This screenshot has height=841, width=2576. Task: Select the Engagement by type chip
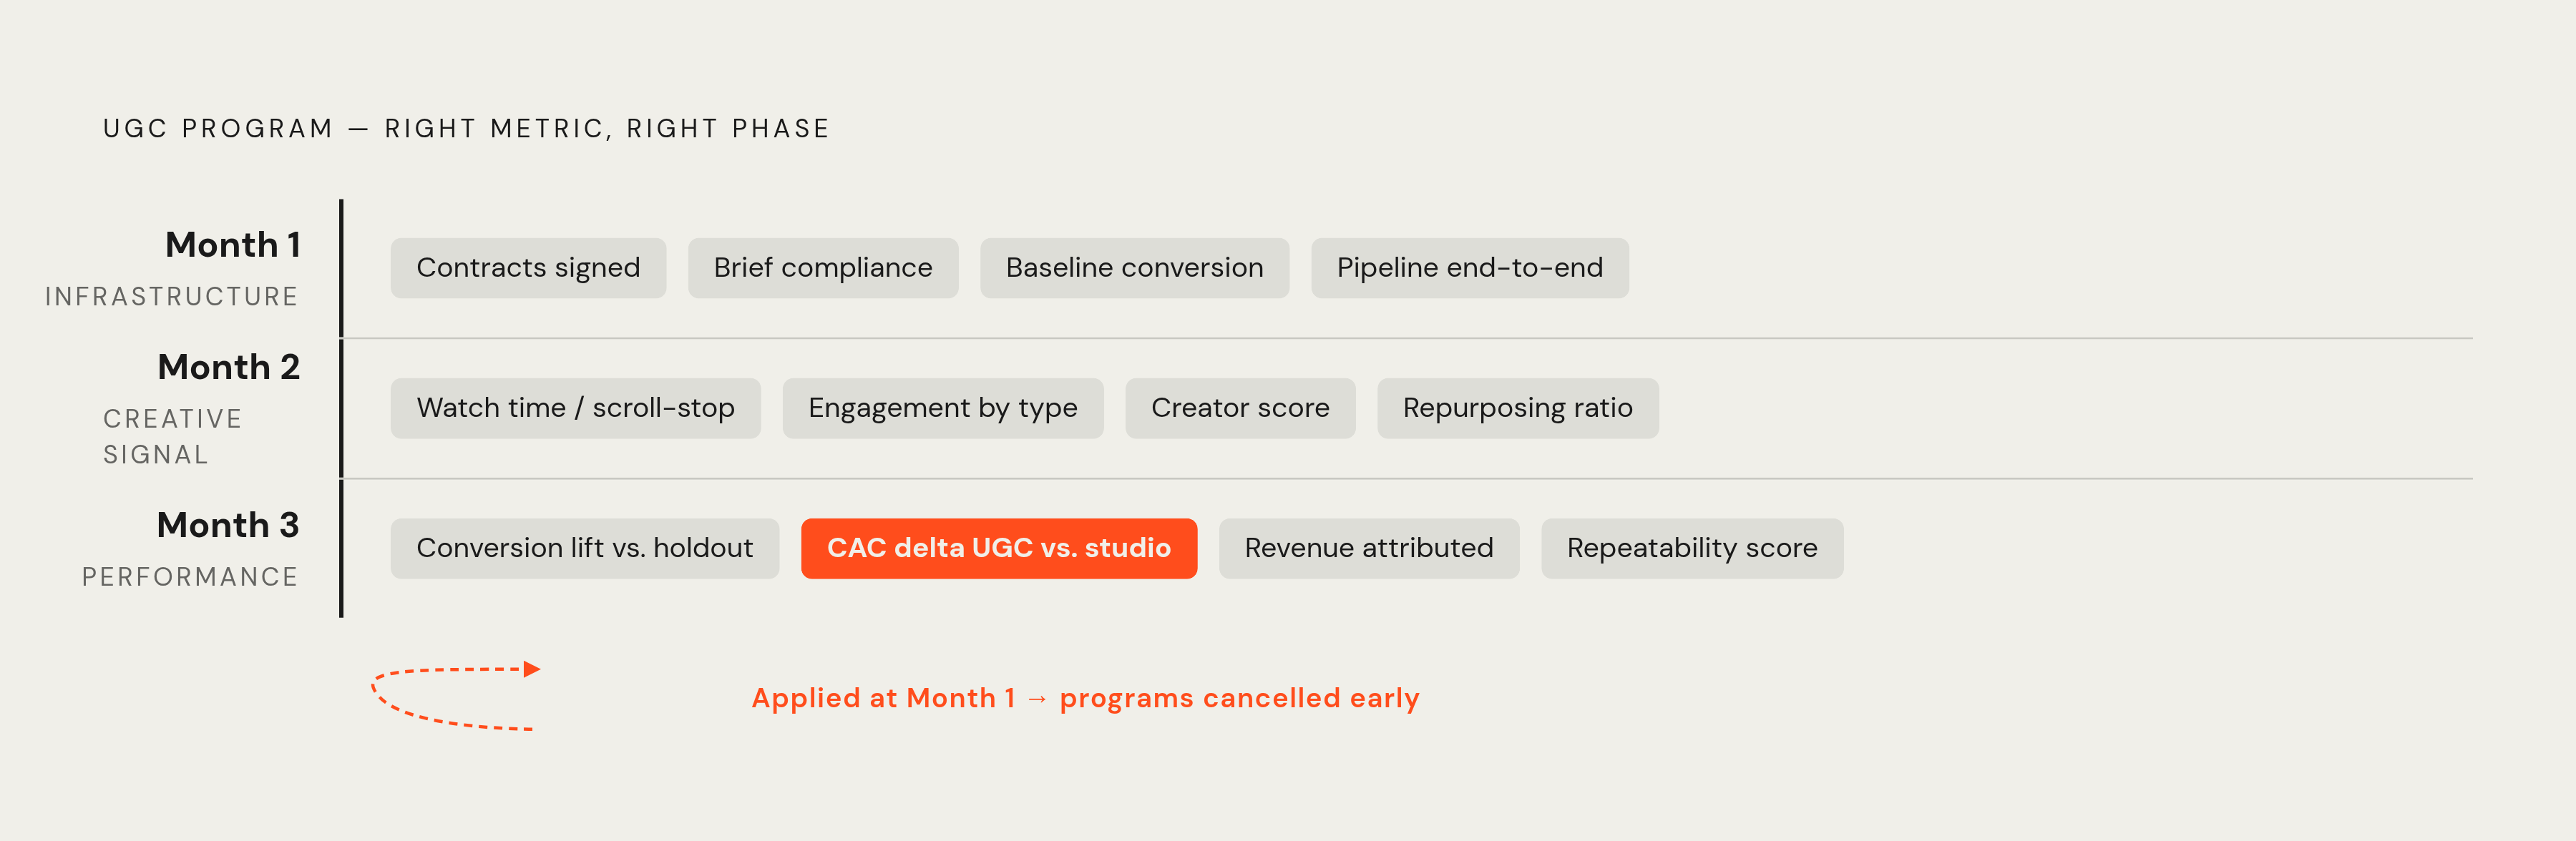click(942, 408)
